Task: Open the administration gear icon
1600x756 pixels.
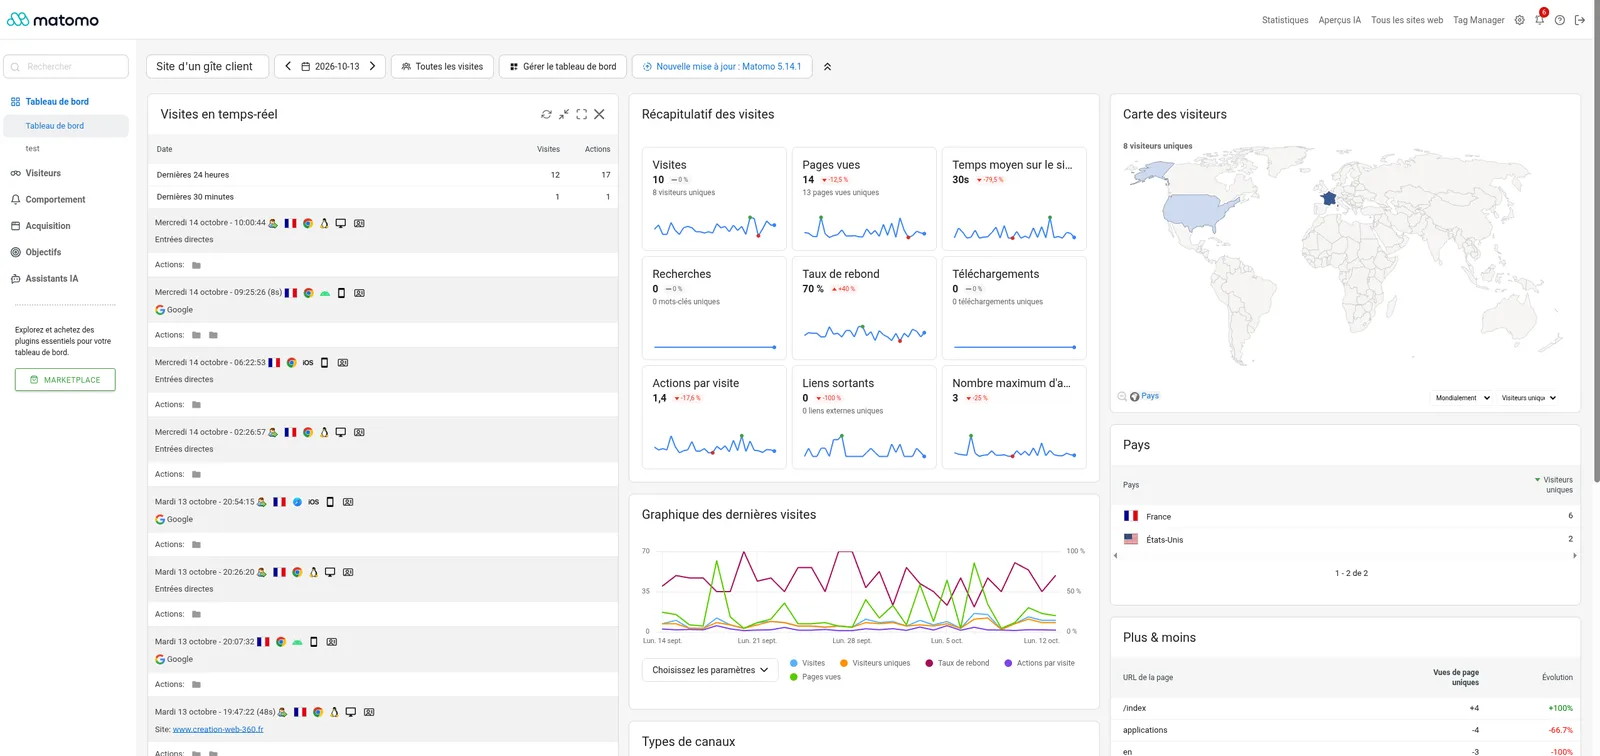Action: click(1520, 20)
